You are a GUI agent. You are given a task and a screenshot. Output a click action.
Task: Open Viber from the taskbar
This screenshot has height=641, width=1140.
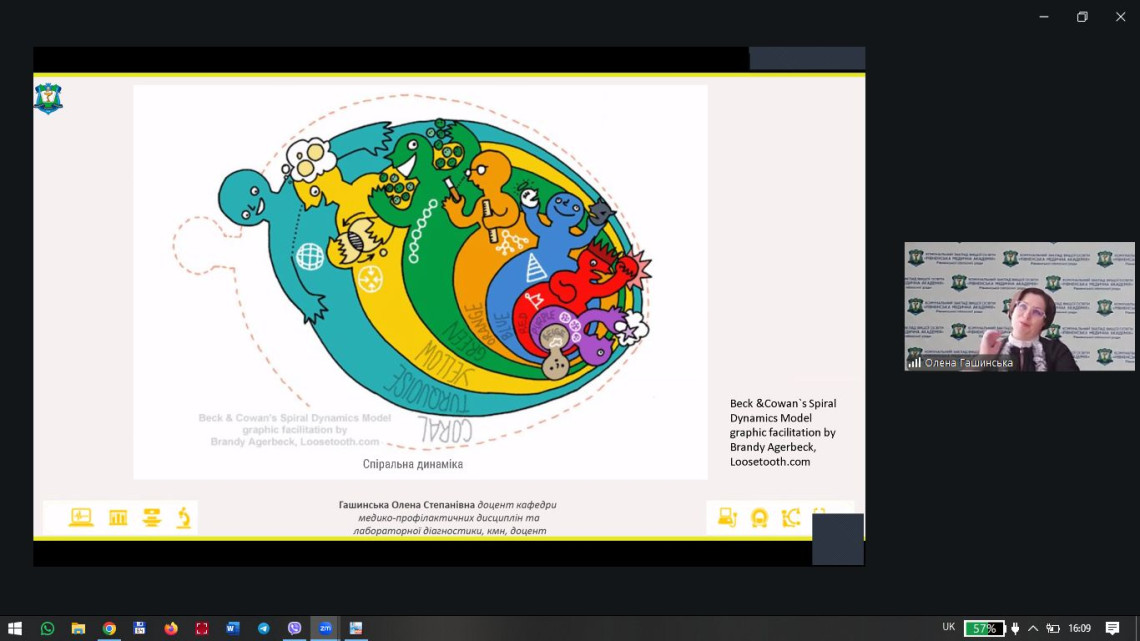294,629
